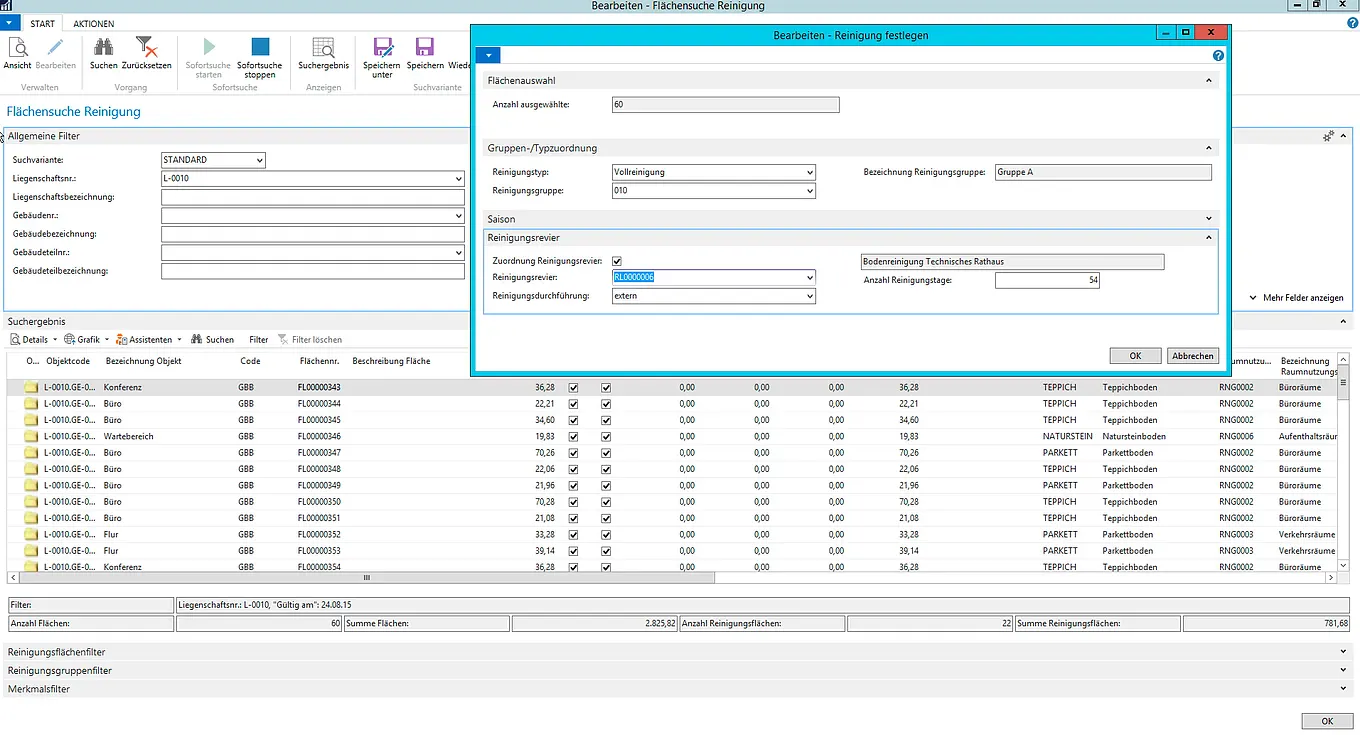Click the Ansicht magnifier icon in ribbon
Image resolution: width=1360 pixels, height=735 pixels.
pyautogui.click(x=18, y=48)
